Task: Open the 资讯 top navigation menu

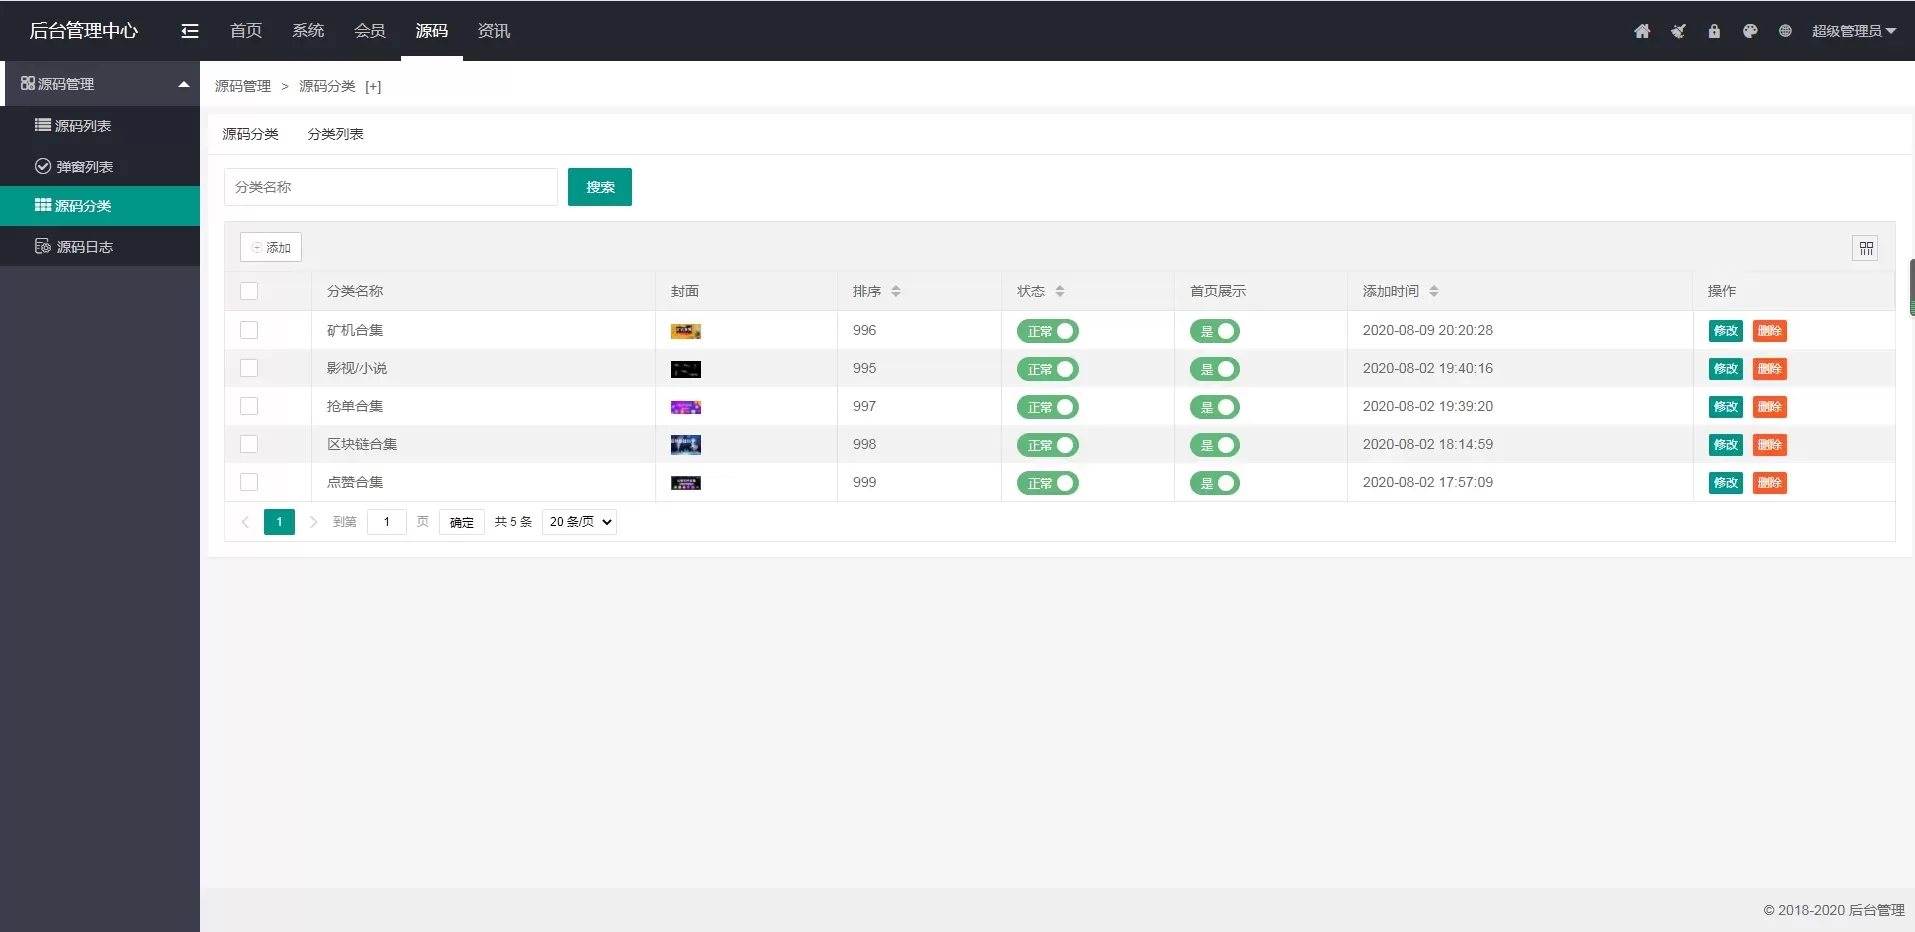Action: tap(494, 31)
